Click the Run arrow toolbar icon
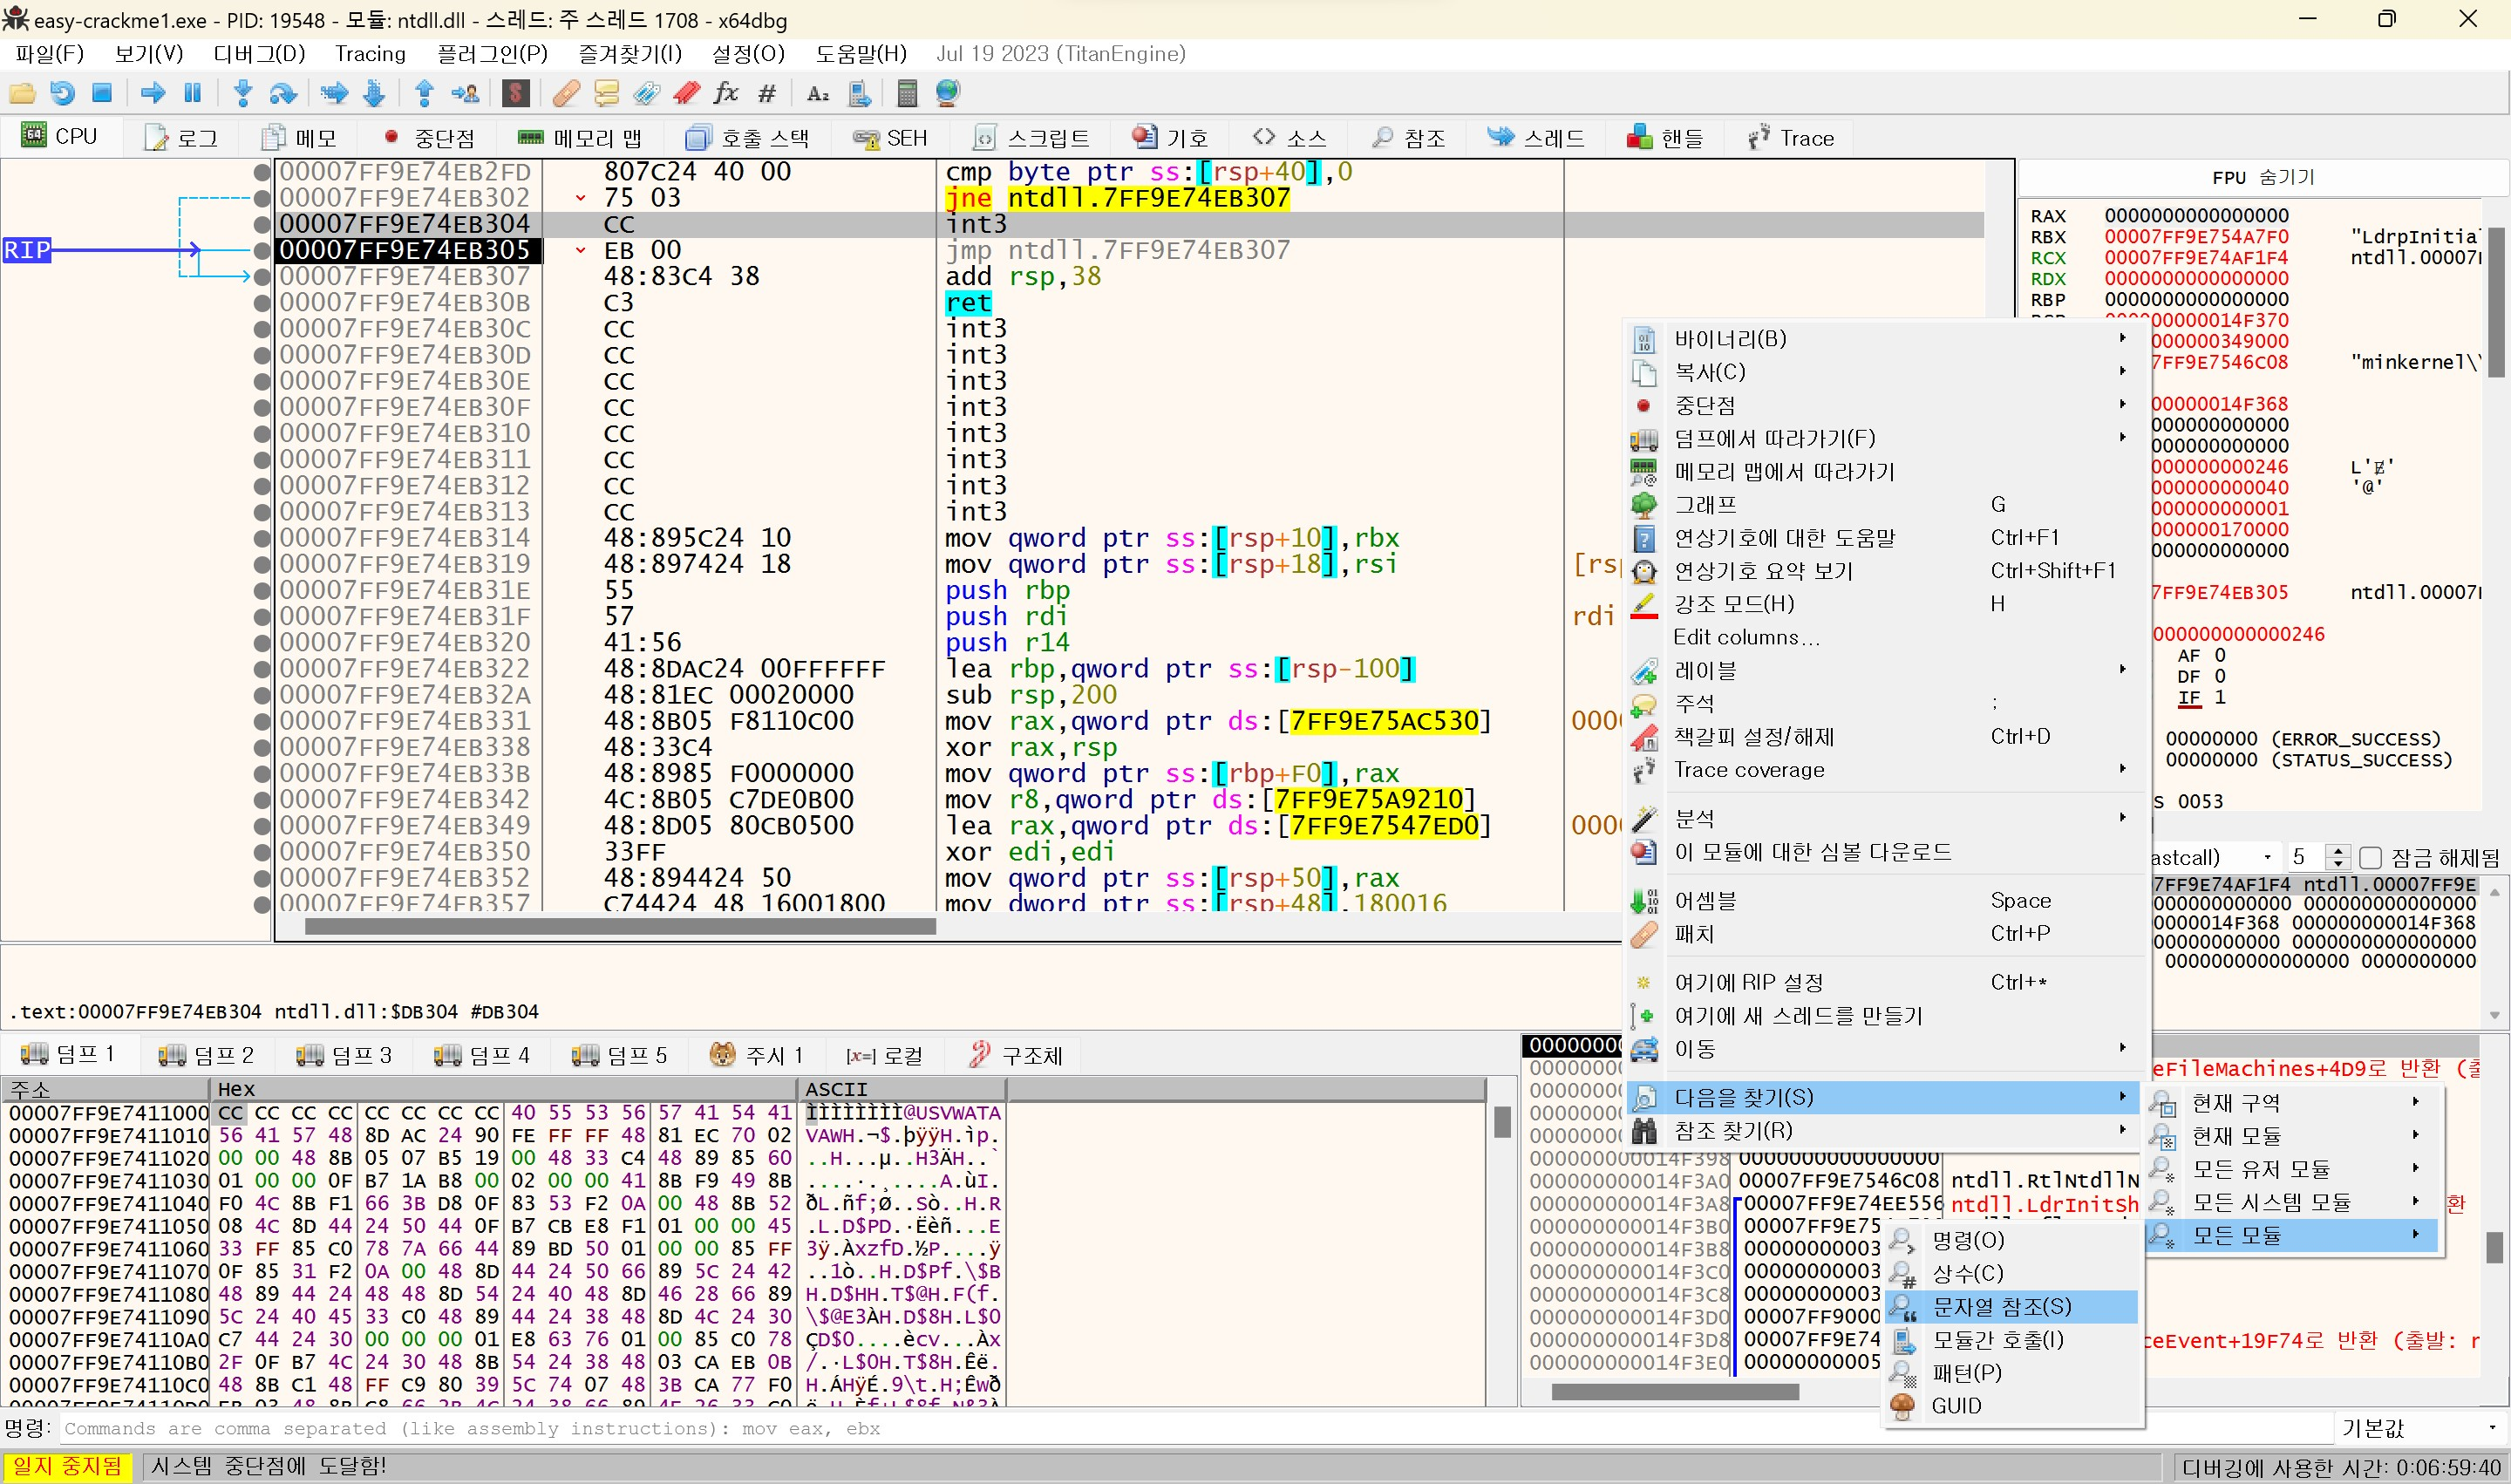This screenshot has height=1484, width=2511. click(153, 94)
